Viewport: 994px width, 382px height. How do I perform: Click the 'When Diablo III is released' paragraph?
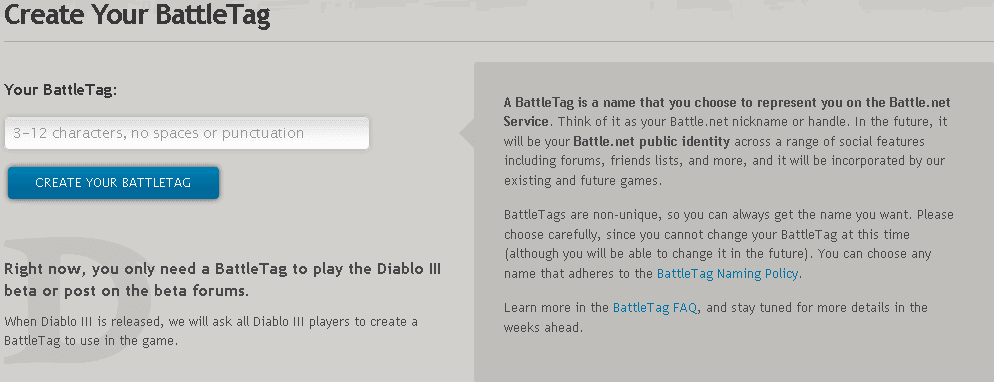coord(210,331)
